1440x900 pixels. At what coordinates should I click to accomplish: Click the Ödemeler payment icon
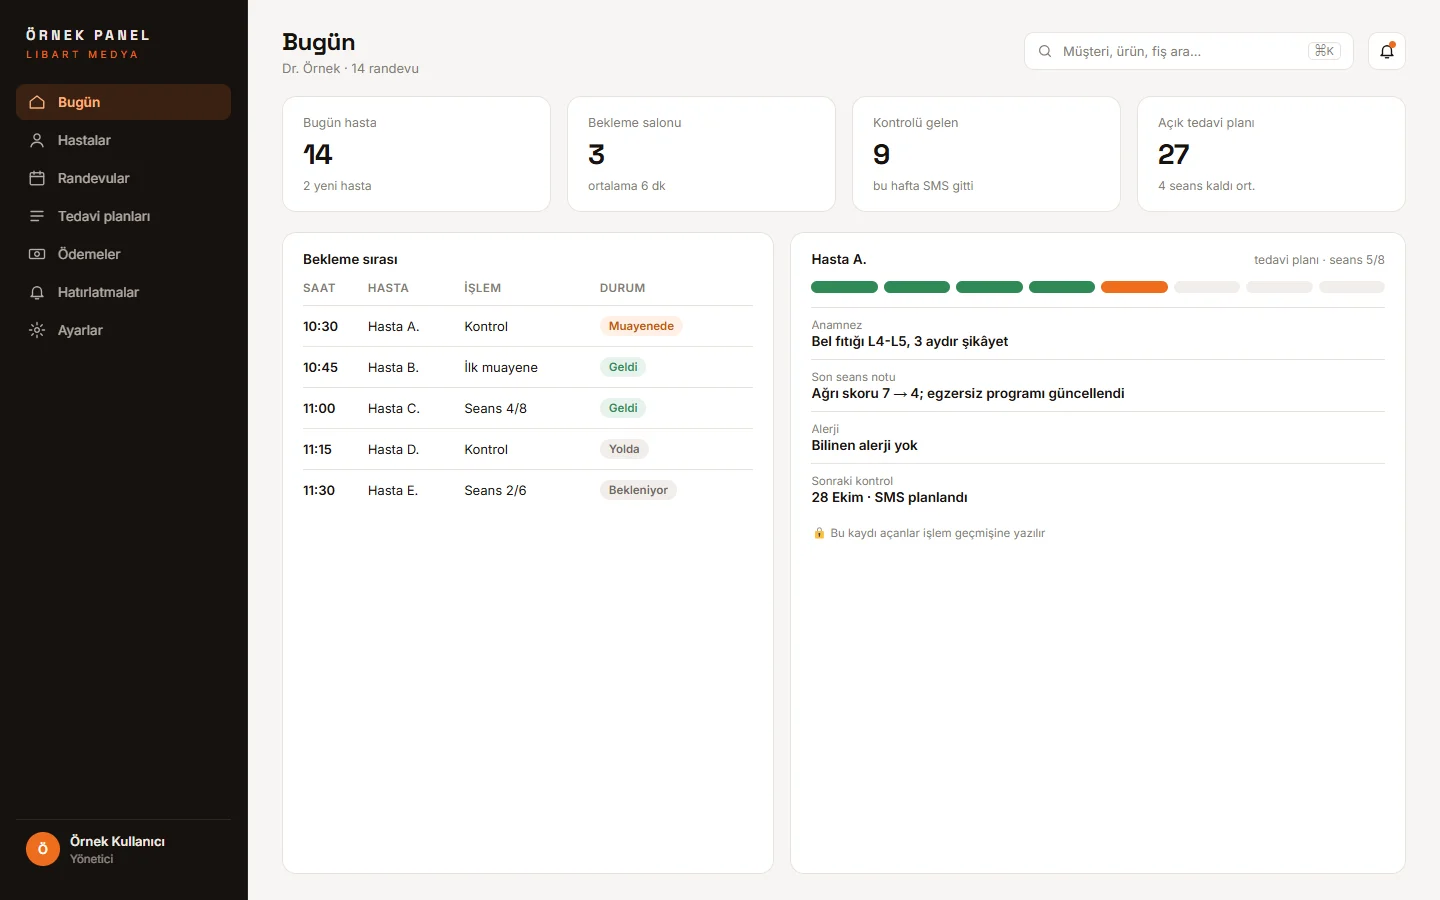click(37, 254)
